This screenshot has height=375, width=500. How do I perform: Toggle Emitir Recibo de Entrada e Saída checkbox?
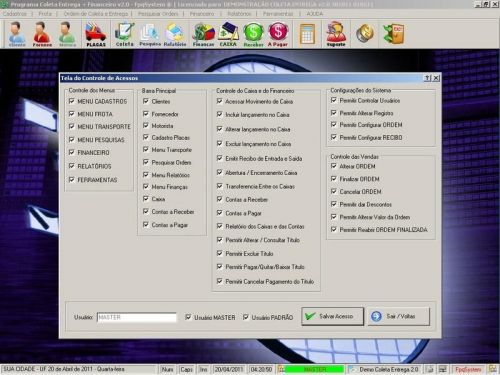tap(219, 158)
